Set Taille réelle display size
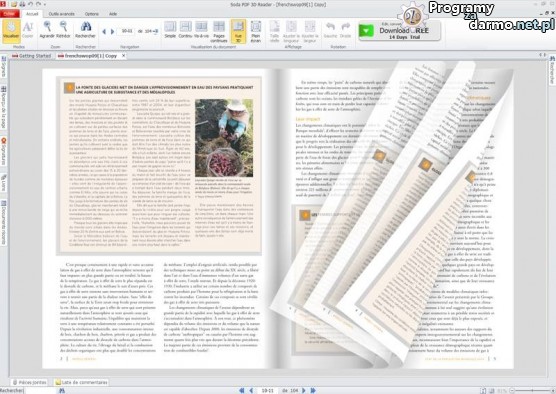556x394 pixels. (x=274, y=31)
